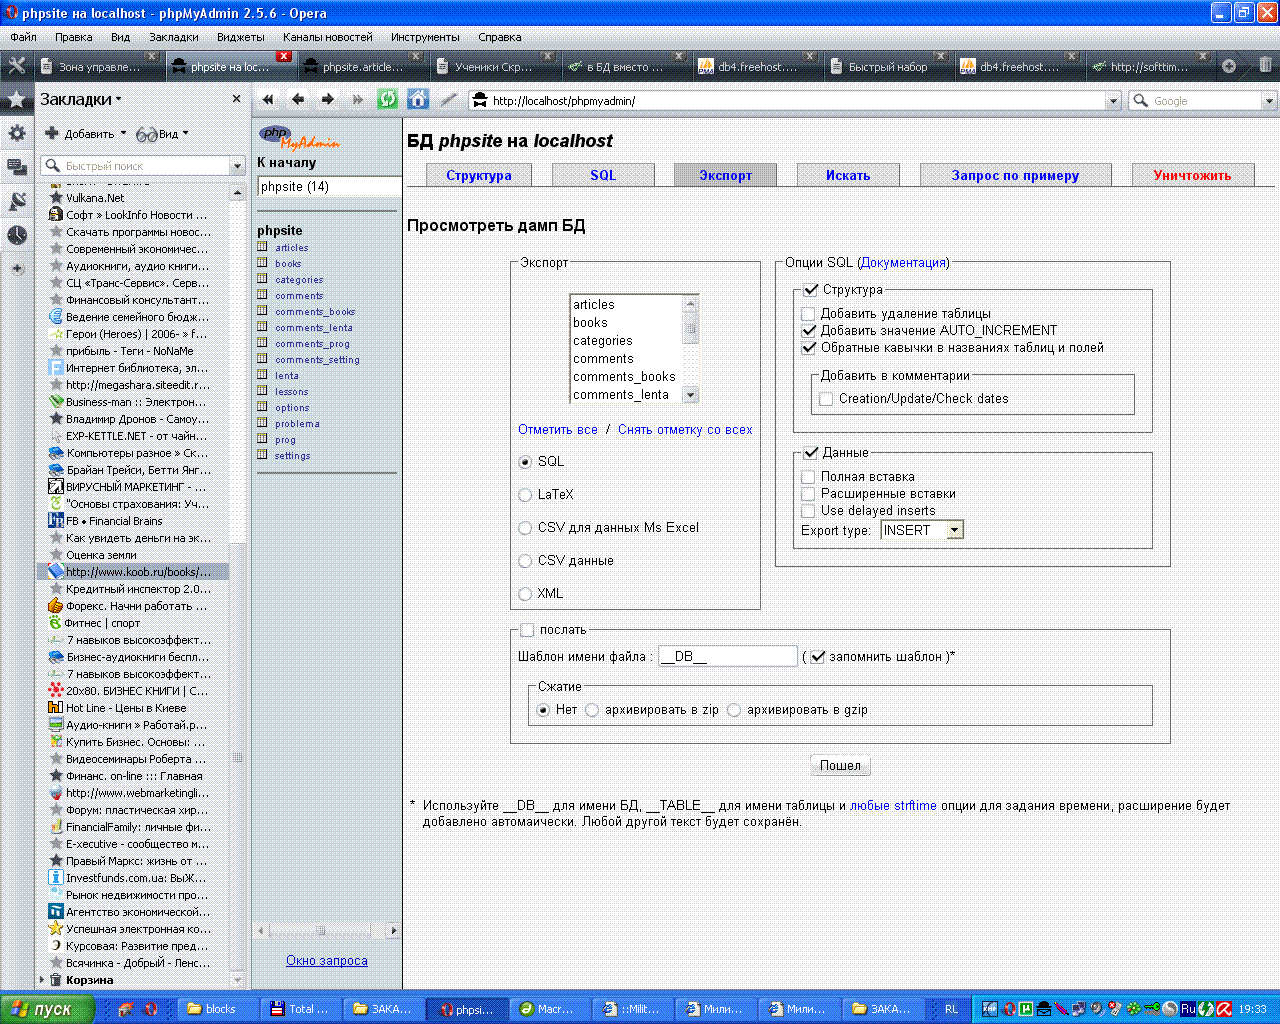
Task: Toggle Добавить значение AUTO_INCREMENT checkbox
Action: tap(809, 331)
